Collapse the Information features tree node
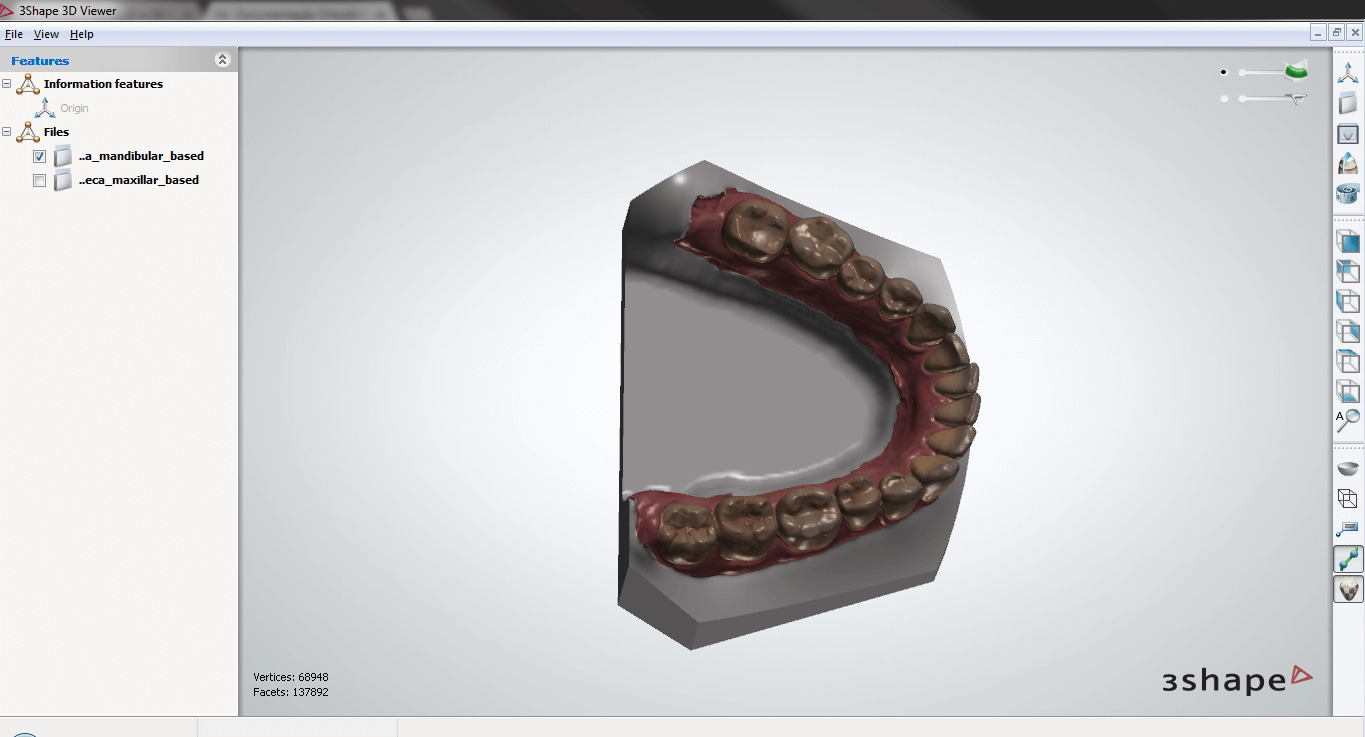1365x737 pixels. click(x=7, y=84)
